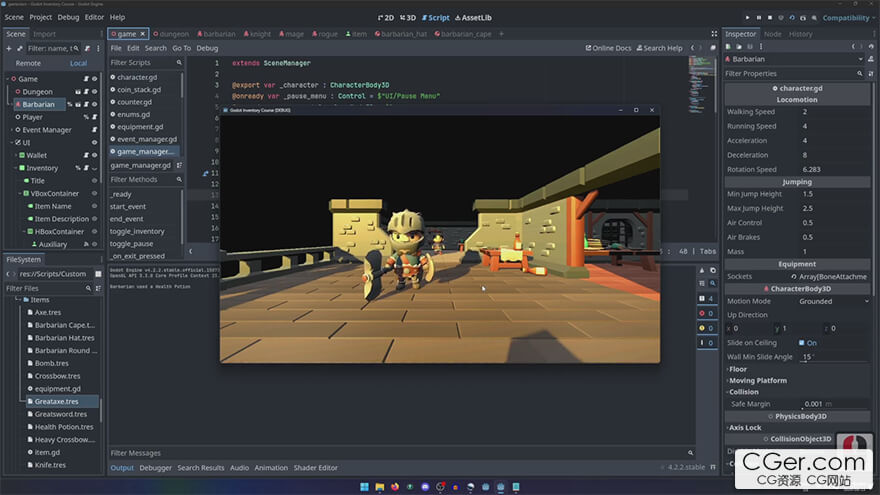Toggle visibility of Item Name node
This screenshot has width=880, height=495.
pyautogui.click(x=94, y=207)
